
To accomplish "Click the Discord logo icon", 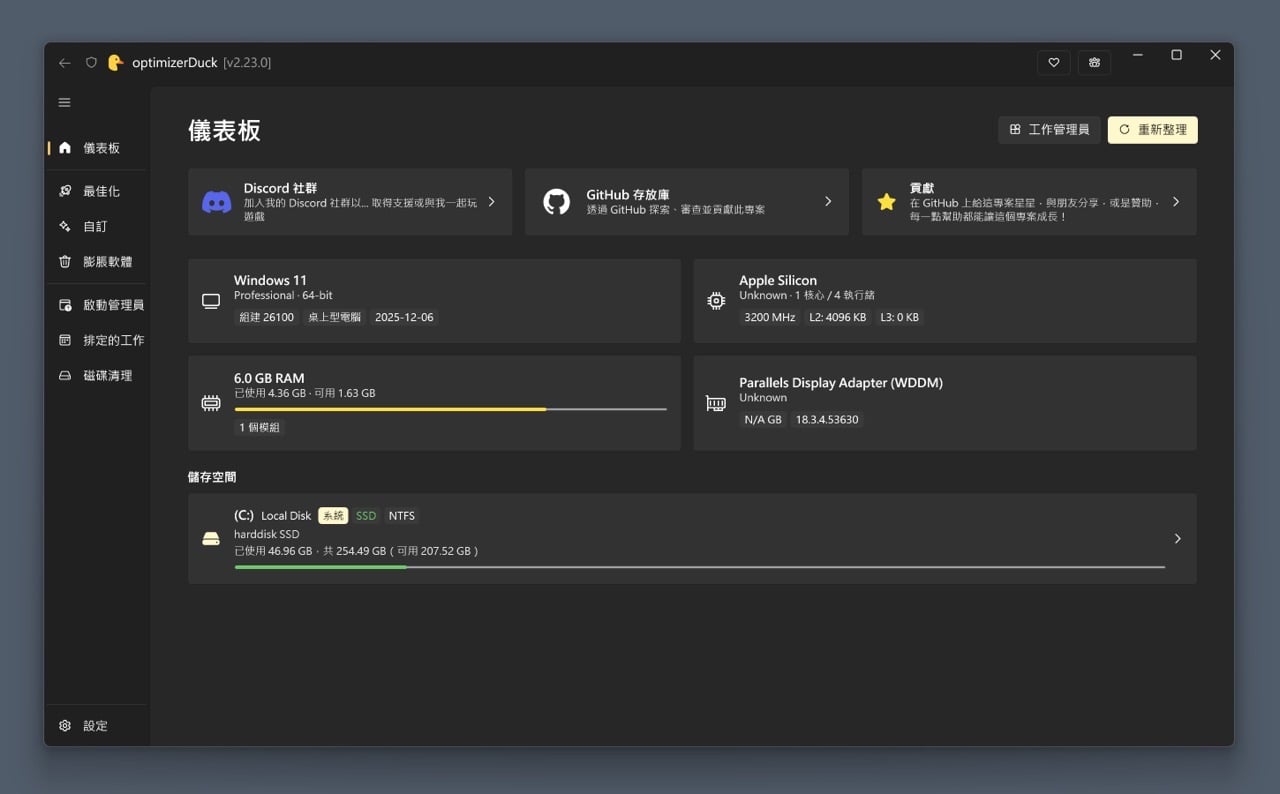I will [x=217, y=202].
